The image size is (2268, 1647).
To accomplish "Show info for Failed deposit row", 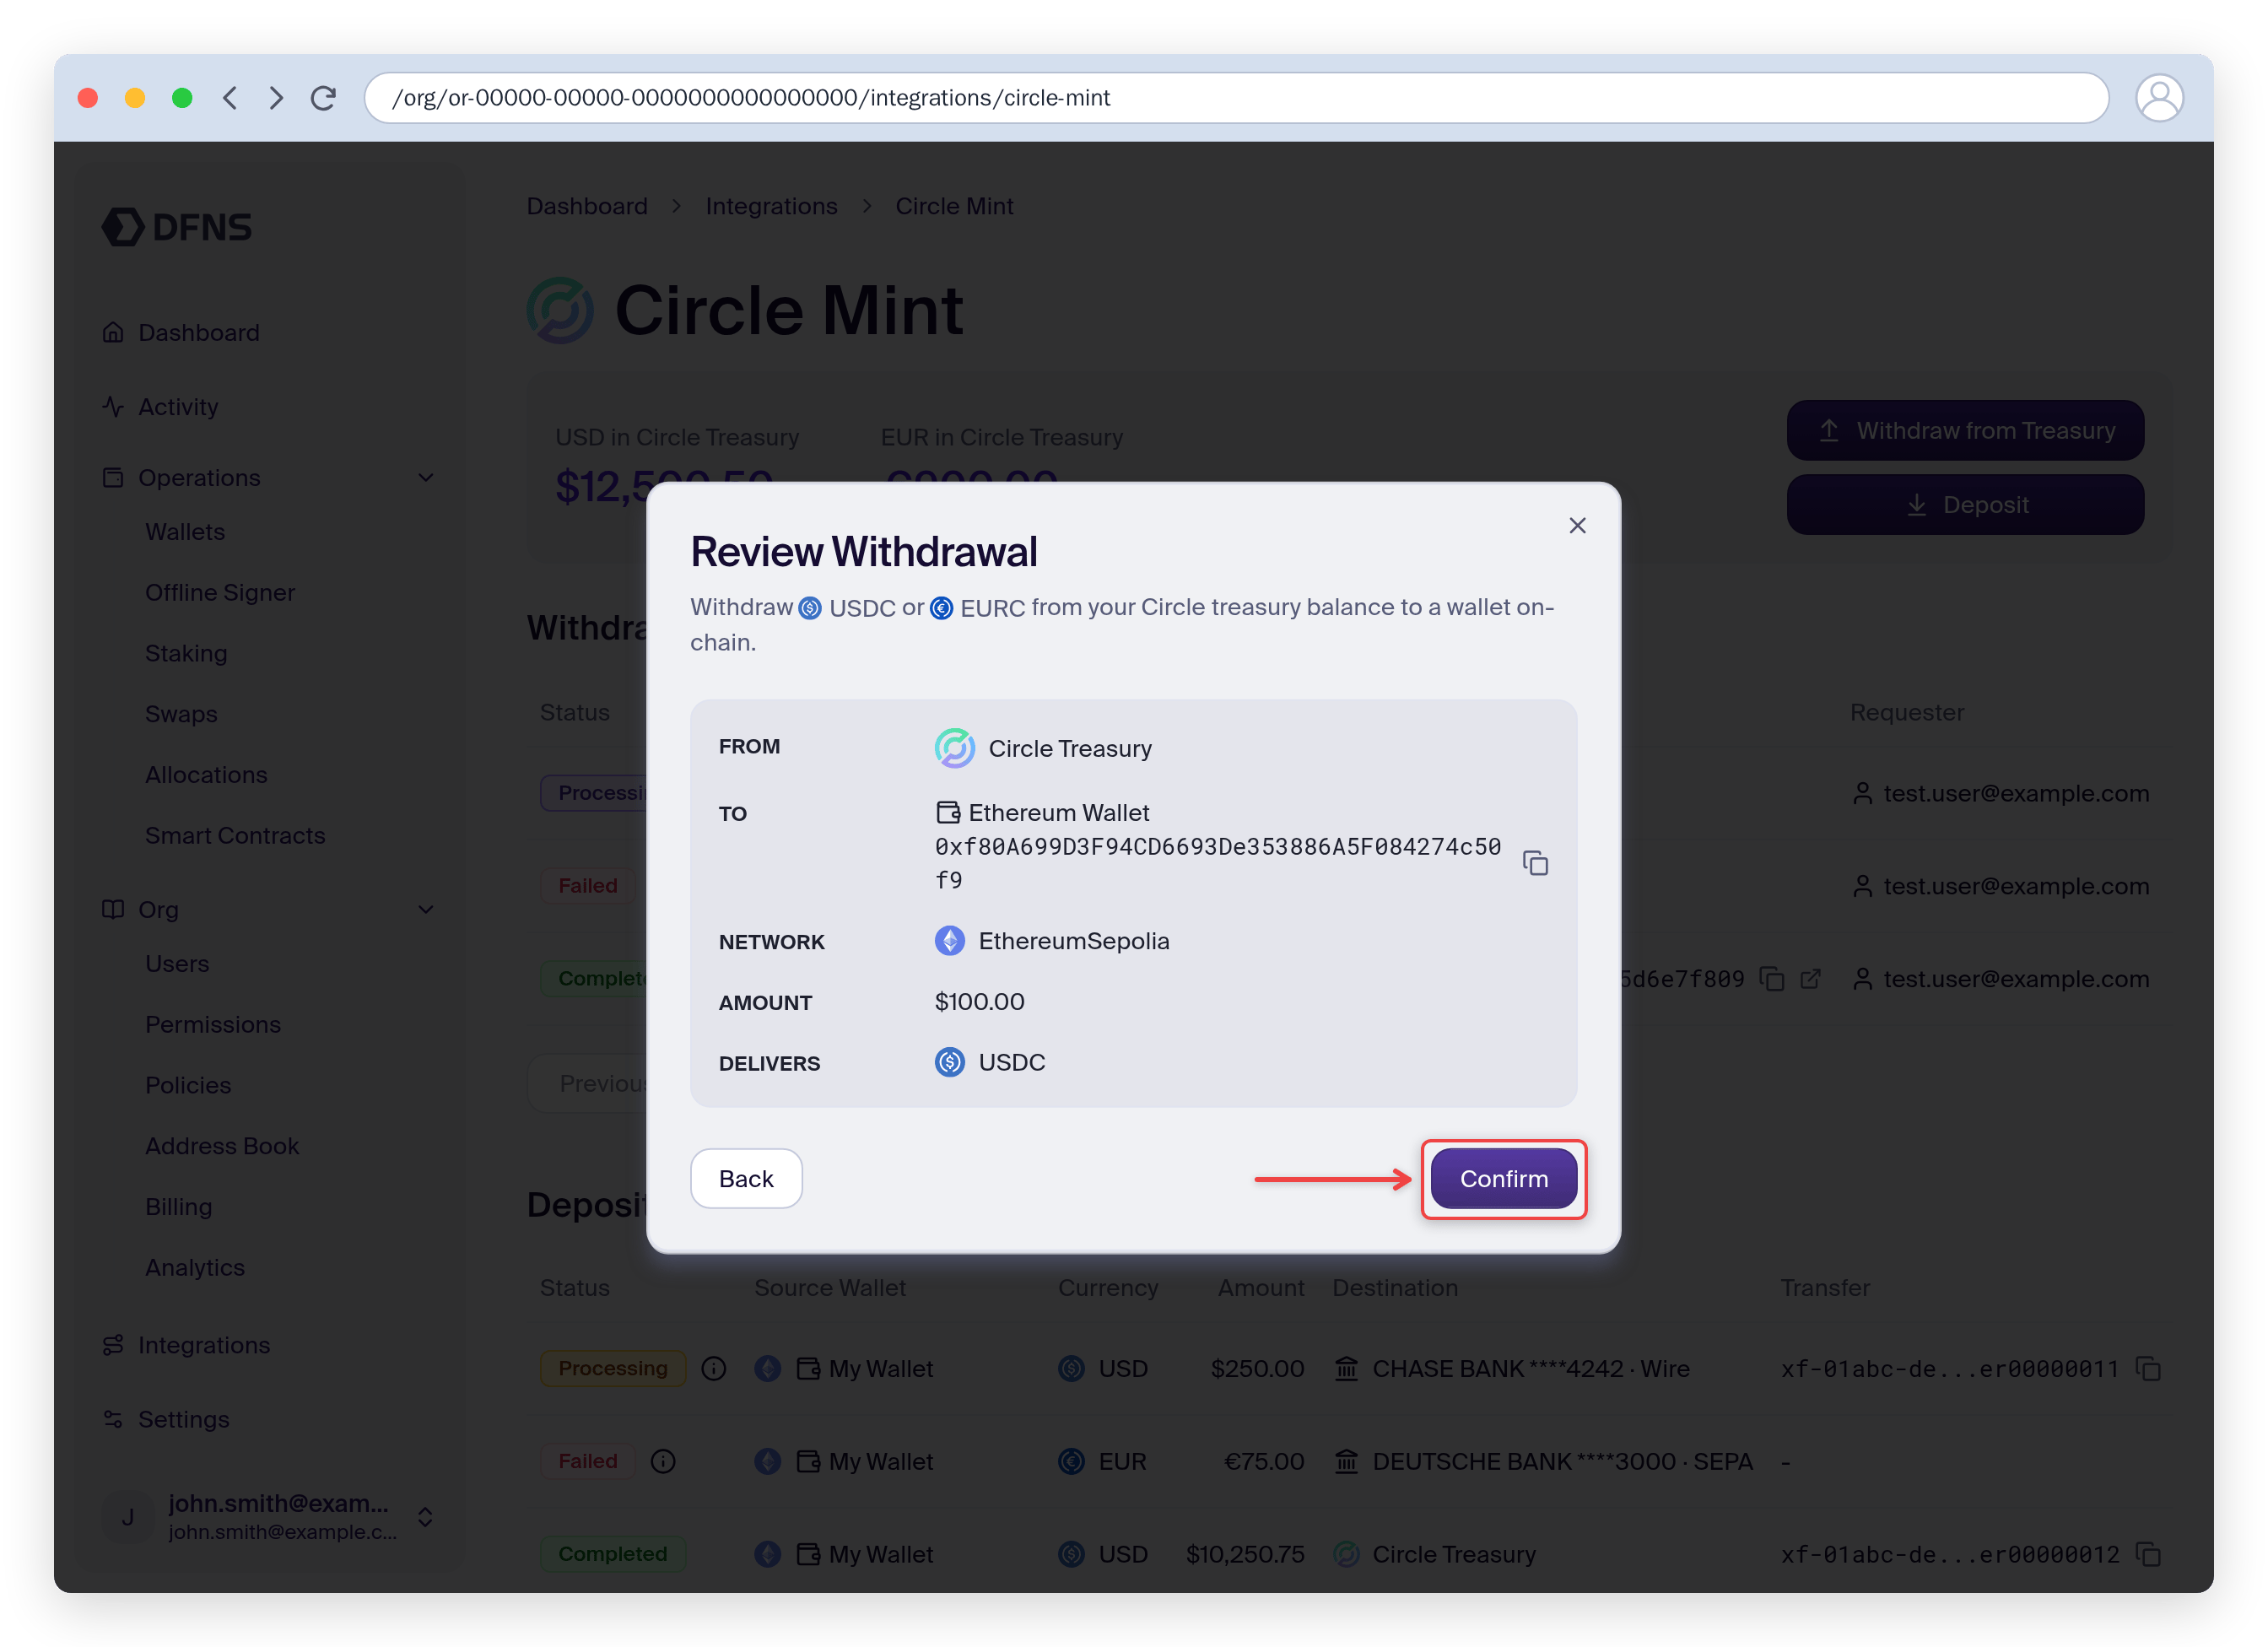I will point(663,1461).
